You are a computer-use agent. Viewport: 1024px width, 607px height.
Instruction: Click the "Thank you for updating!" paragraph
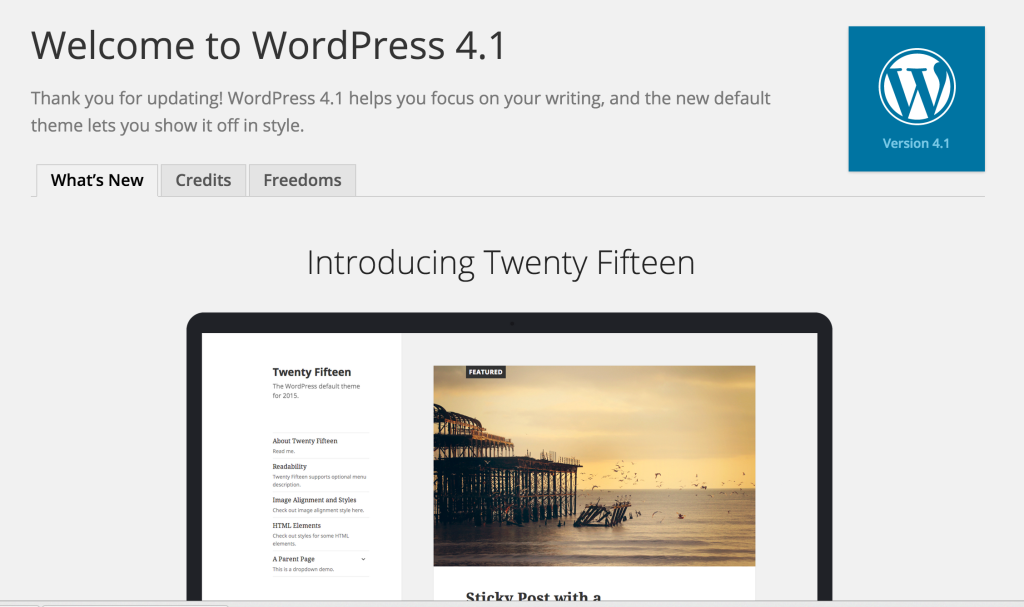coord(400,112)
